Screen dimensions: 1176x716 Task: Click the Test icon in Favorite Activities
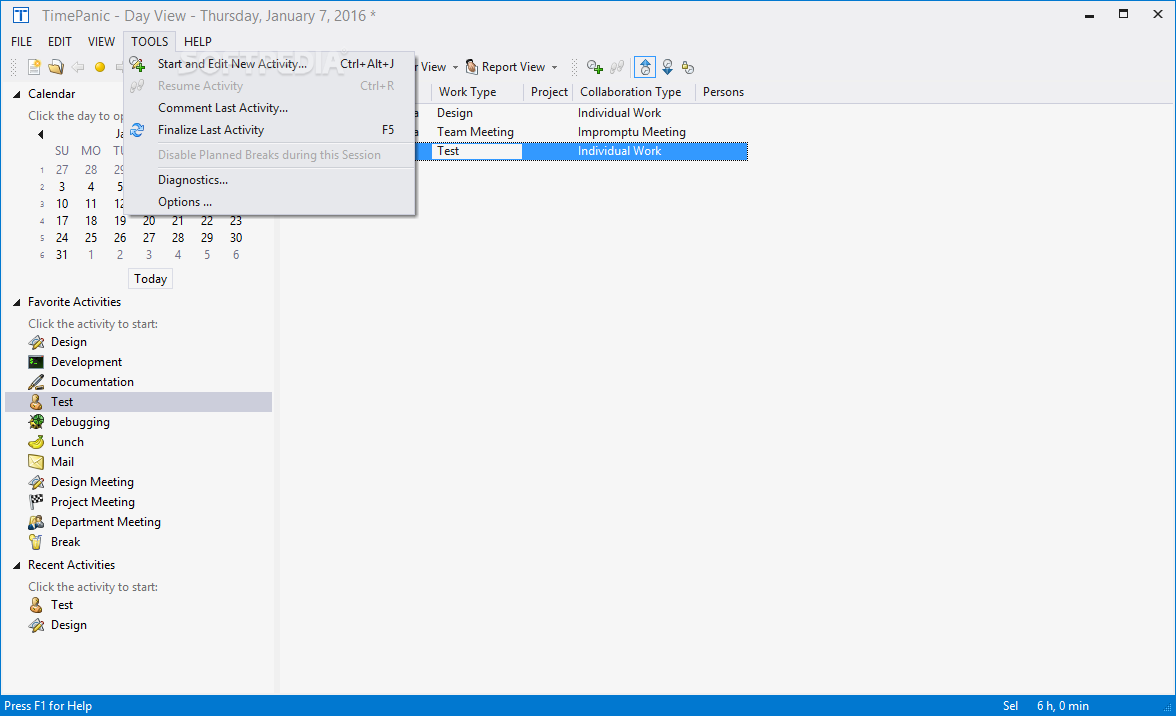point(36,402)
